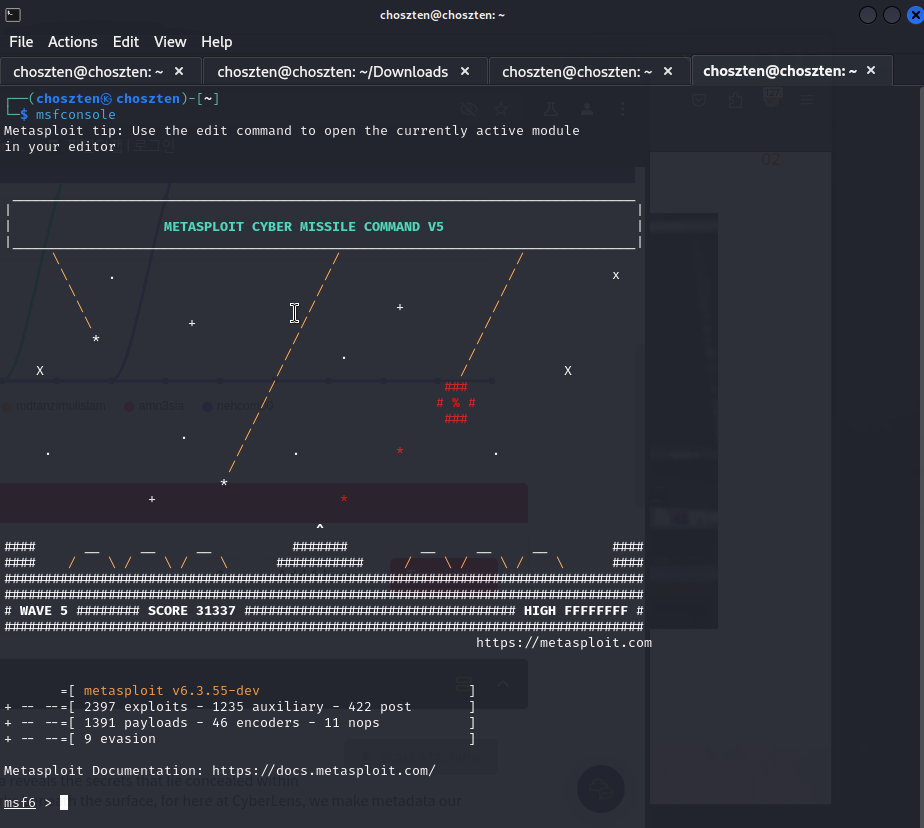Minimize the terminal window
Viewport: 924px width, 828px height.
(x=868, y=15)
